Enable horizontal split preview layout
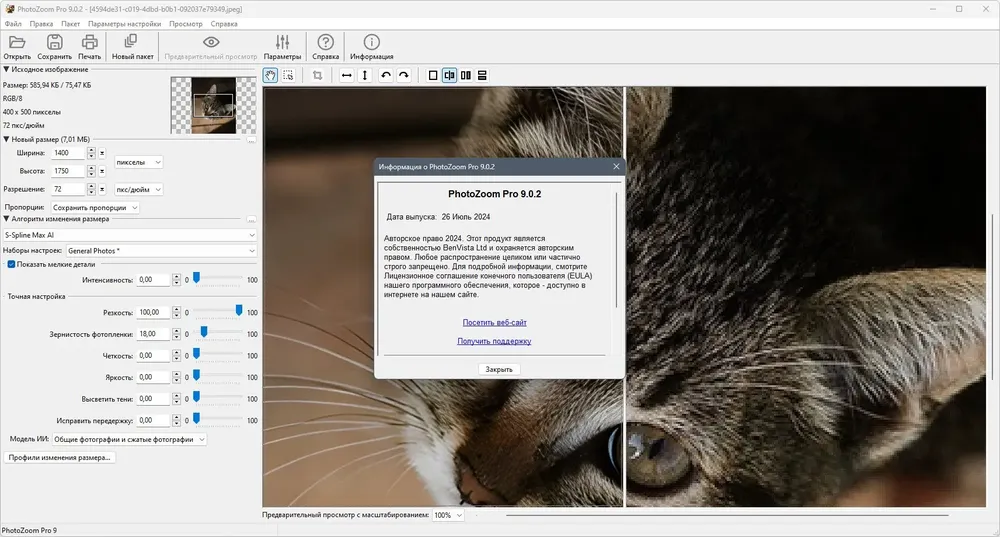 [481, 75]
